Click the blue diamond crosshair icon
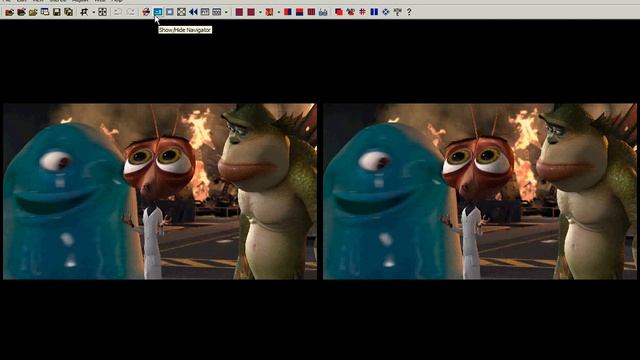Image resolution: width=640 pixels, height=360 pixels. (386, 12)
